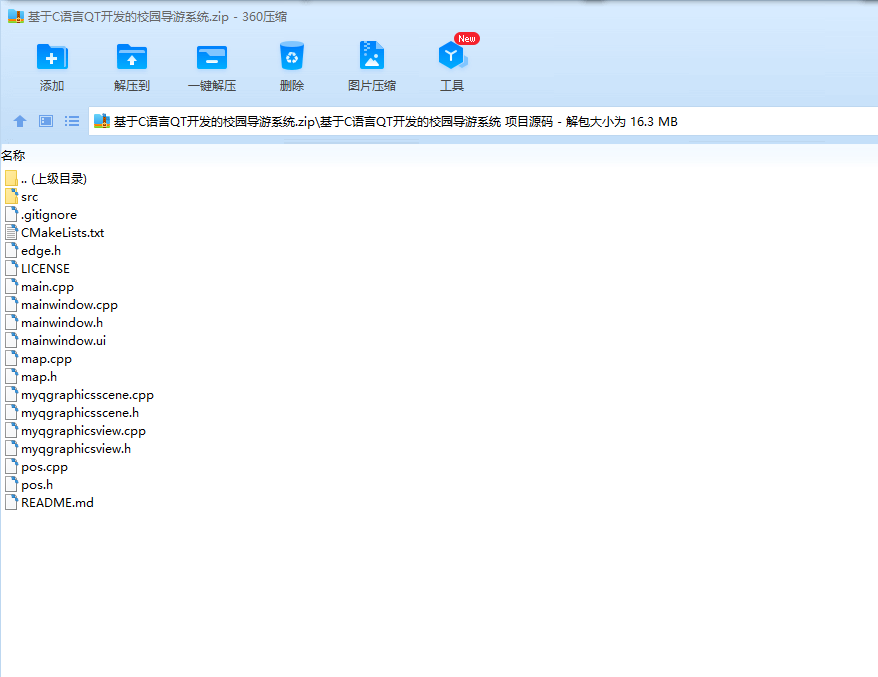Select mainwindow.ui file
This screenshot has height=677, width=878.
(55, 340)
